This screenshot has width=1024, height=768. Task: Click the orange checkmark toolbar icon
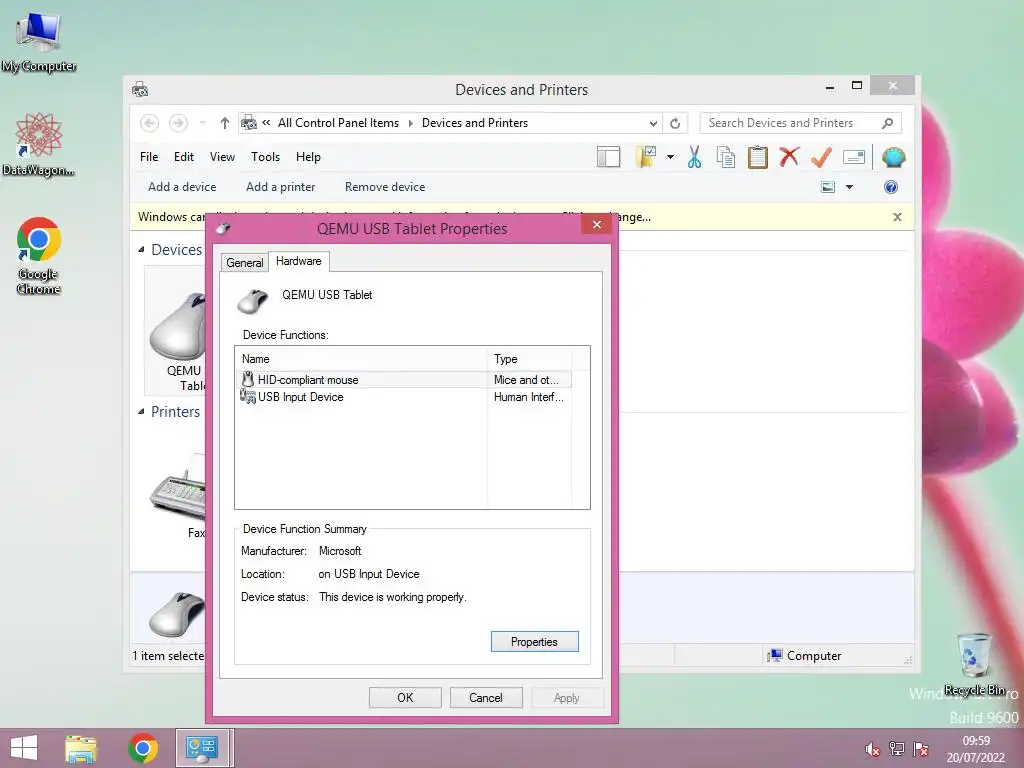point(821,157)
